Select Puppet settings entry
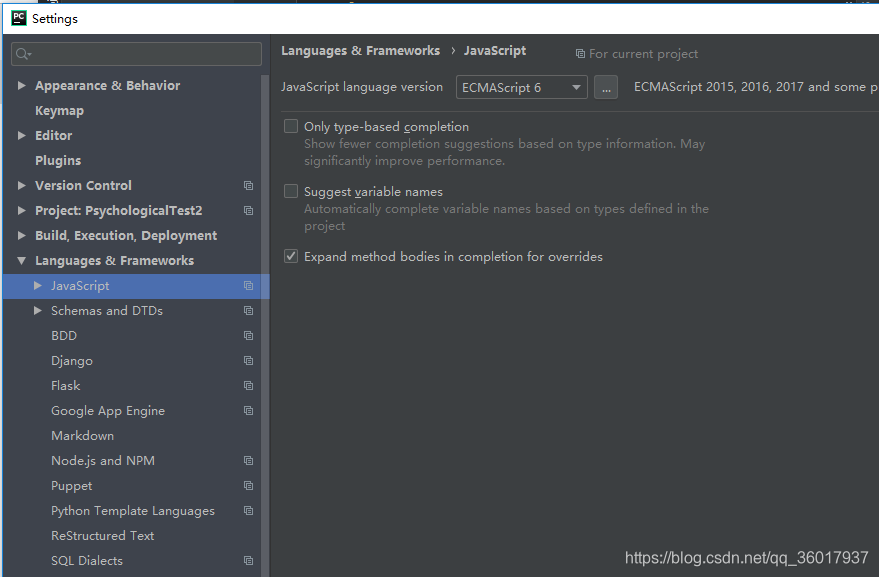The image size is (879, 577). point(71,486)
